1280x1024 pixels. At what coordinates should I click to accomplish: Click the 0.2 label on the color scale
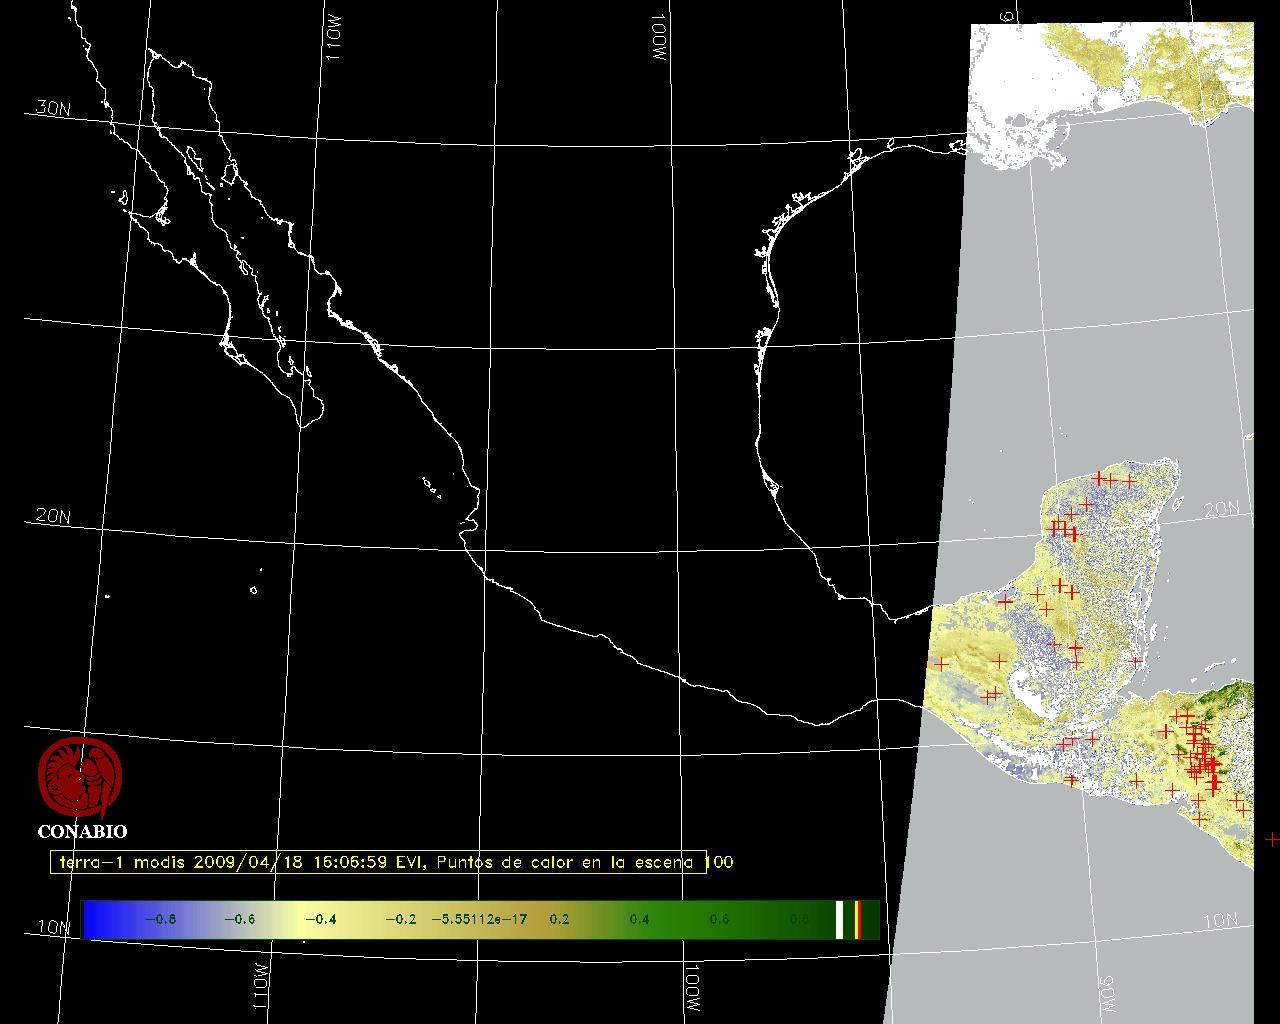coord(559,919)
